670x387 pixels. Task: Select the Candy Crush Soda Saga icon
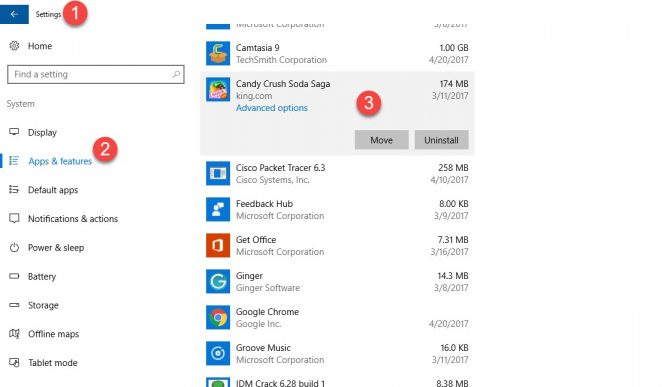tap(218, 89)
